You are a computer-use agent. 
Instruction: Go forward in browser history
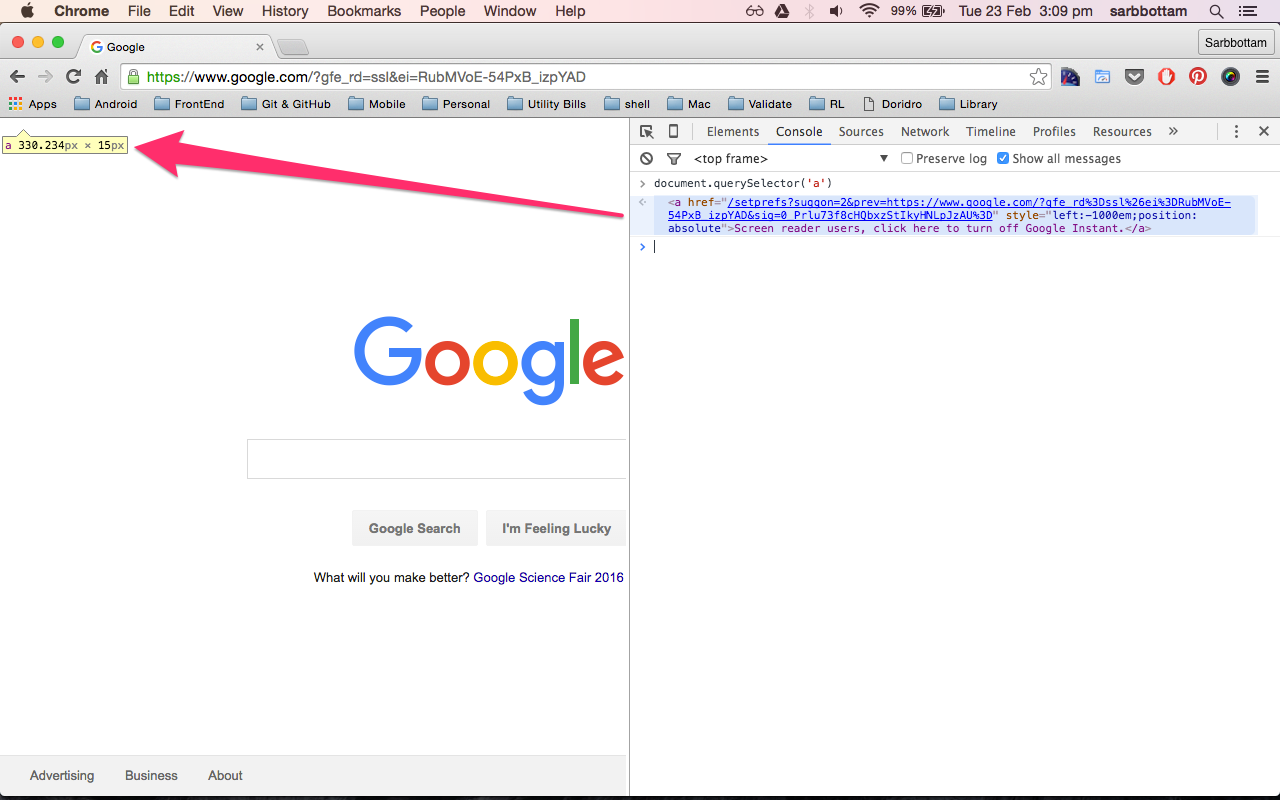tap(45, 77)
